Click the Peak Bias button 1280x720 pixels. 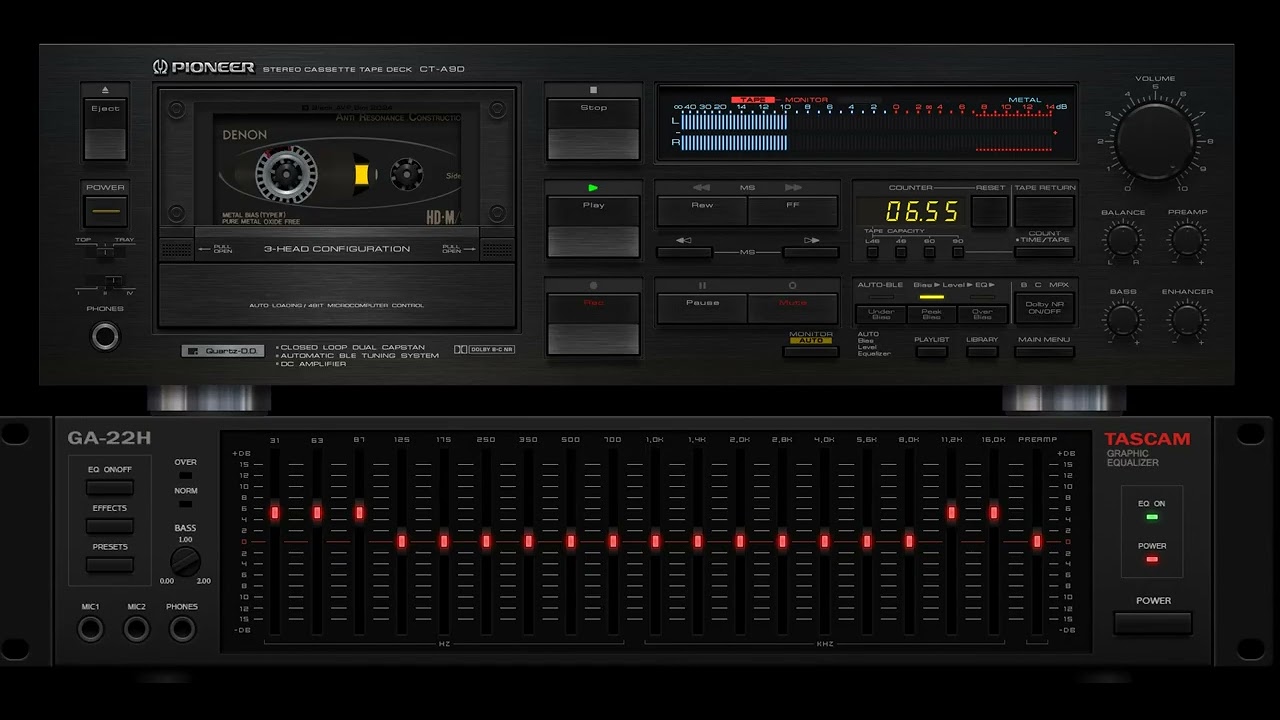(931, 314)
